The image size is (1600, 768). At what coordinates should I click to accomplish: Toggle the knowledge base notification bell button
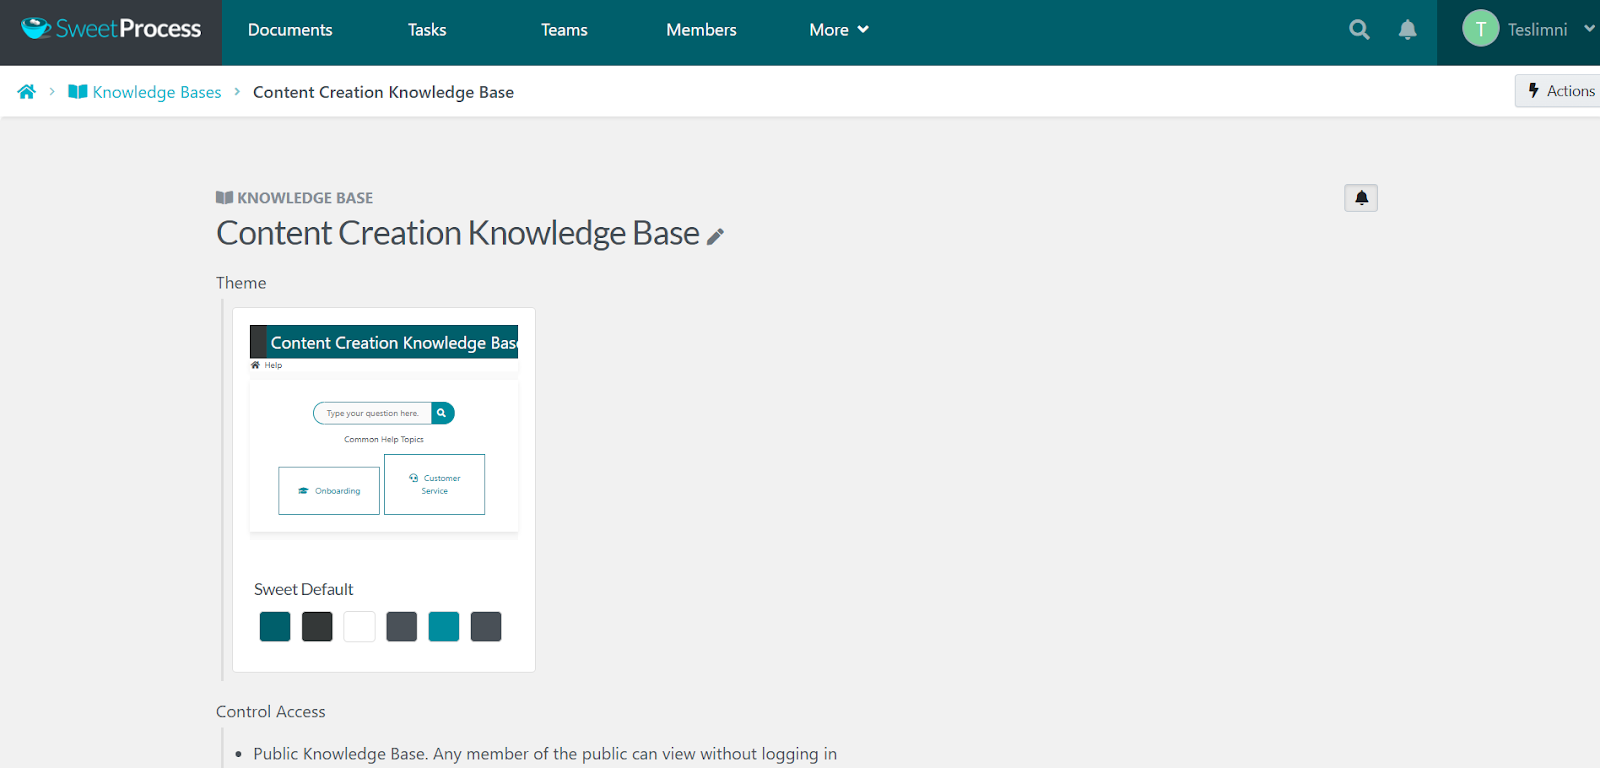1360,198
